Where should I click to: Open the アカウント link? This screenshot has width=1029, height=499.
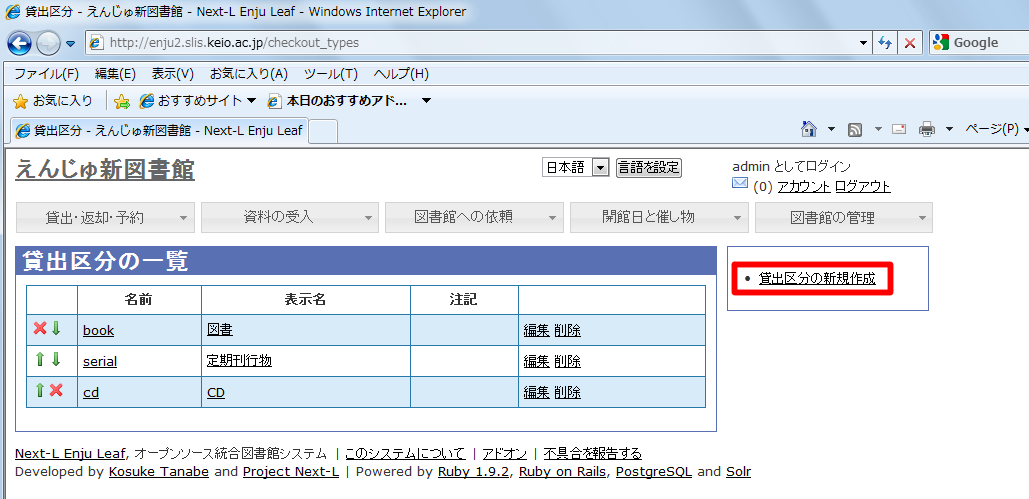(804, 186)
